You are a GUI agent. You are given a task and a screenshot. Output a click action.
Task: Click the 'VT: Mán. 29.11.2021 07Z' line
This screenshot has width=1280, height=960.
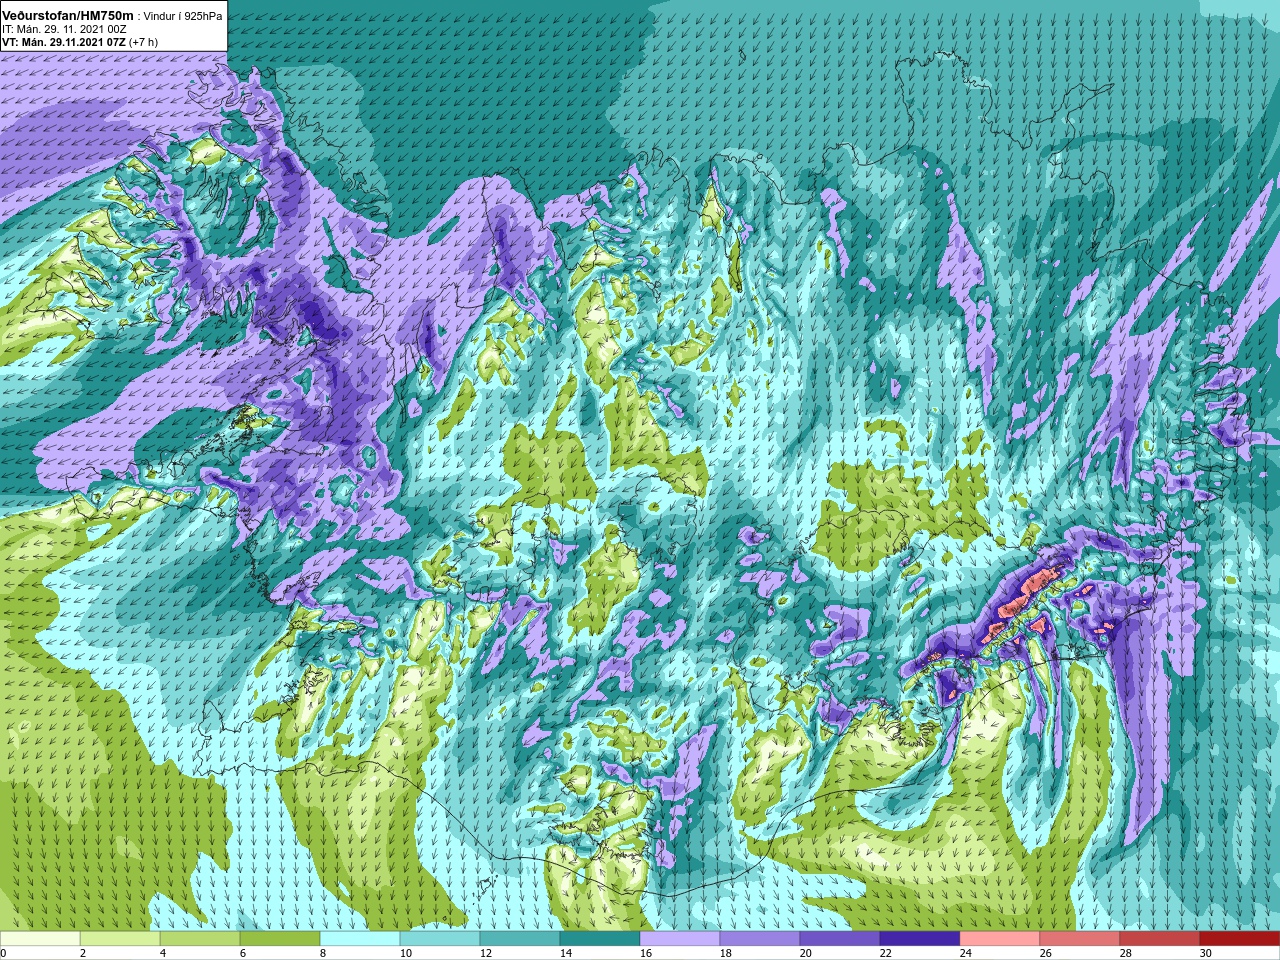click(x=64, y=42)
